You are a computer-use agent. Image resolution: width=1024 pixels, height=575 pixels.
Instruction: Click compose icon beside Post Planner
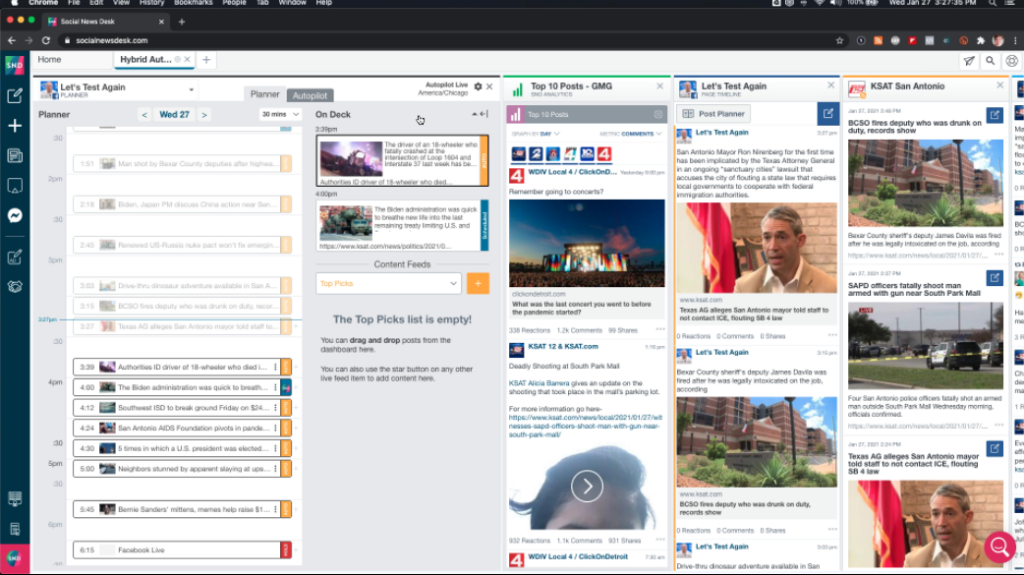click(827, 114)
